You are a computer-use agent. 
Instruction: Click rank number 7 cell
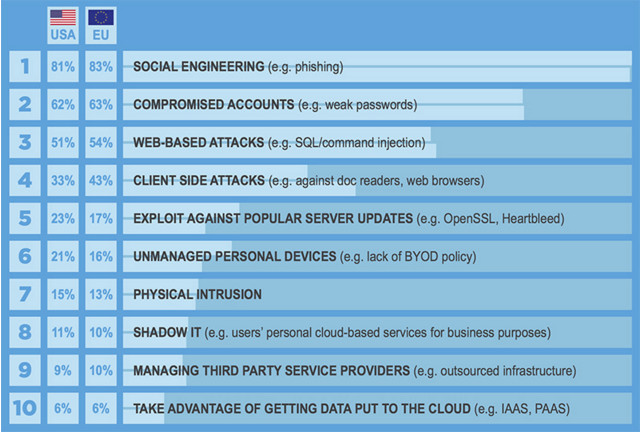pyautogui.click(x=25, y=294)
